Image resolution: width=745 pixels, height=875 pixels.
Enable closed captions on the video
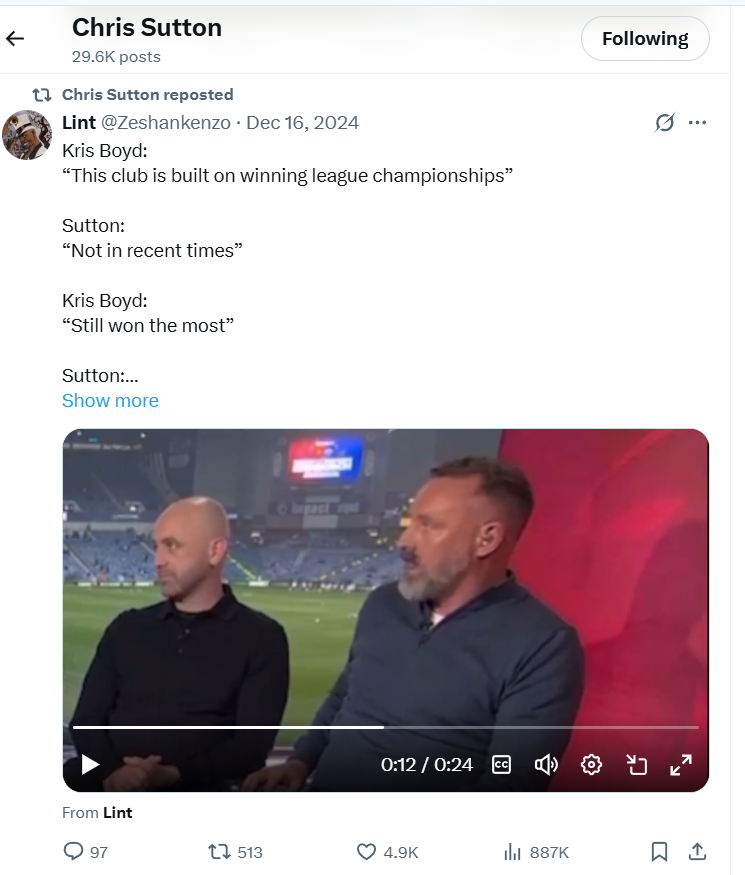pos(501,764)
